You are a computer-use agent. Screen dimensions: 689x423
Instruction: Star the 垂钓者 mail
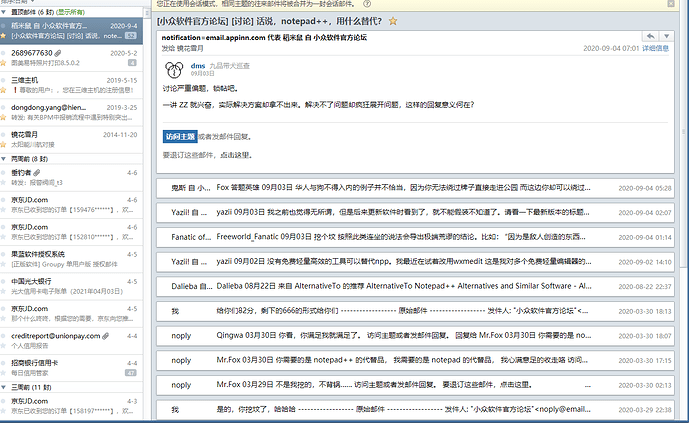coord(3,183)
